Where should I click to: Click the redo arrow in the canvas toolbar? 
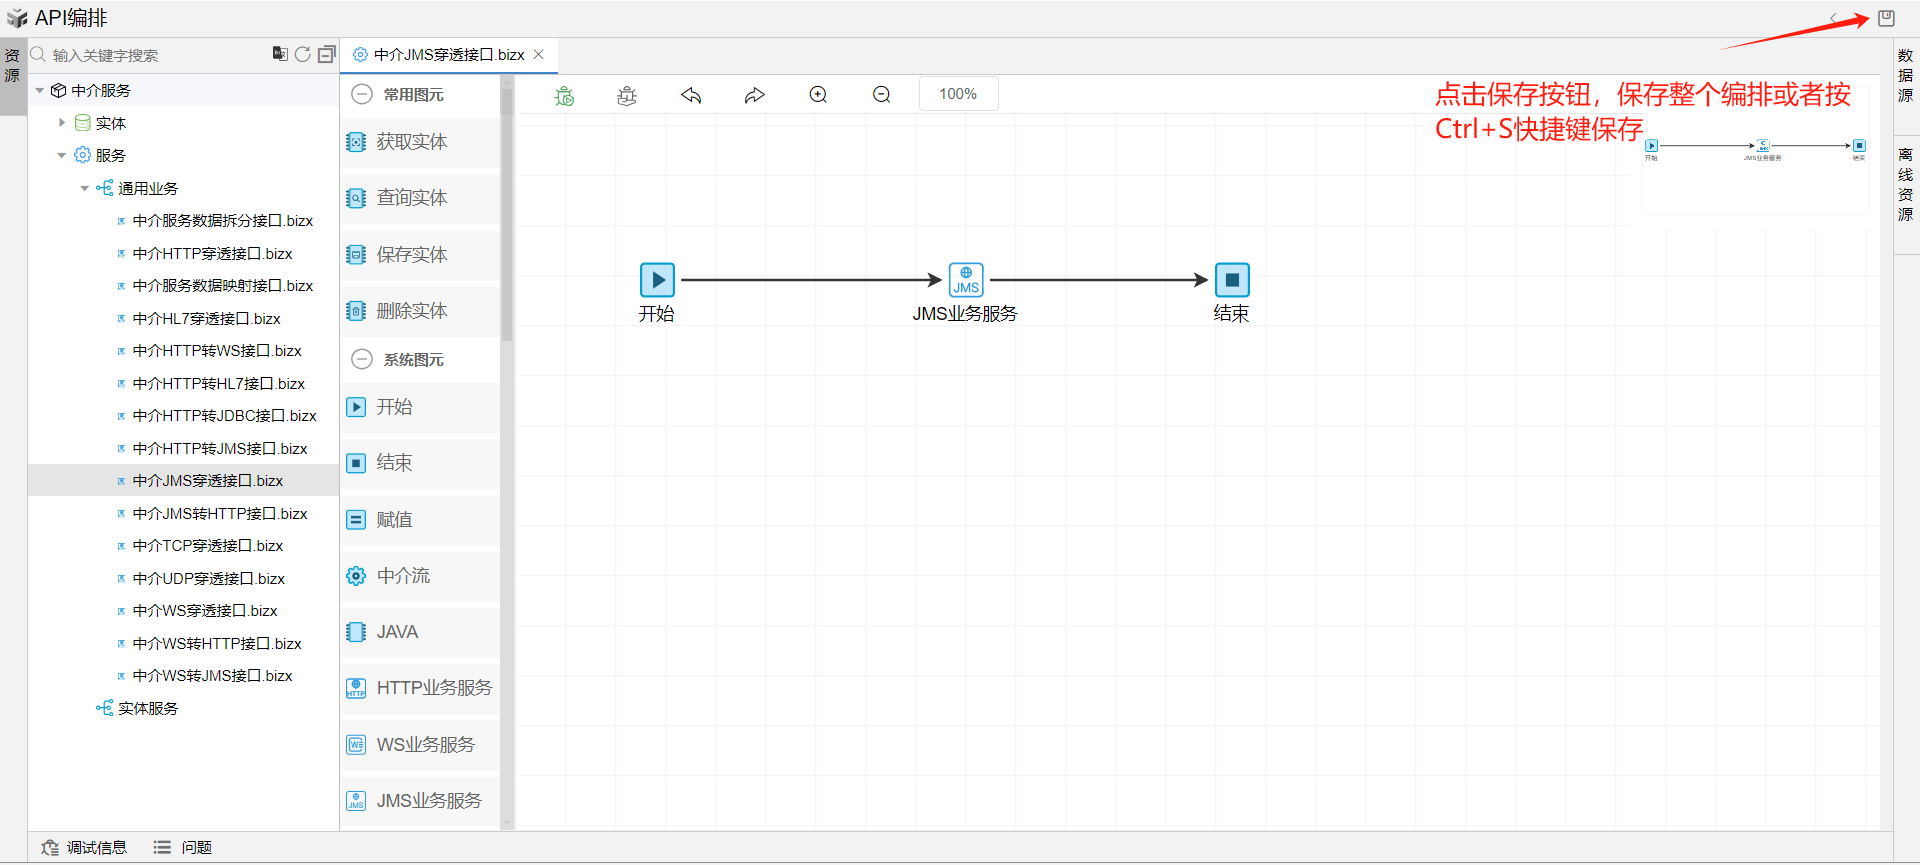[x=754, y=95]
